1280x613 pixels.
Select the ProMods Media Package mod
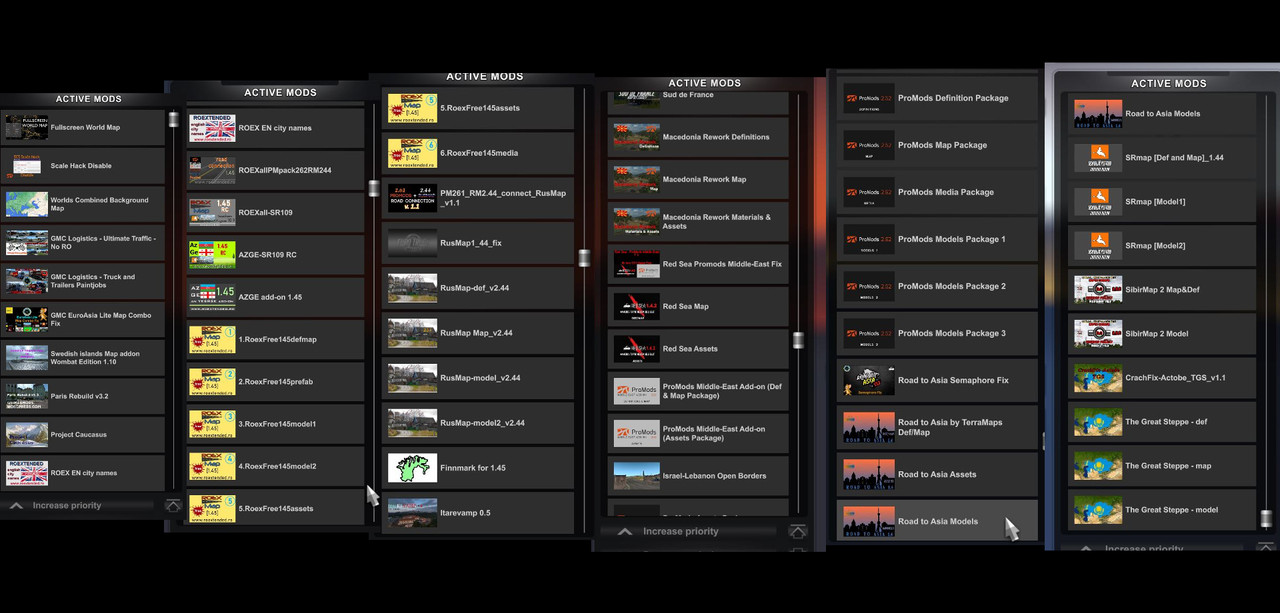(x=937, y=192)
